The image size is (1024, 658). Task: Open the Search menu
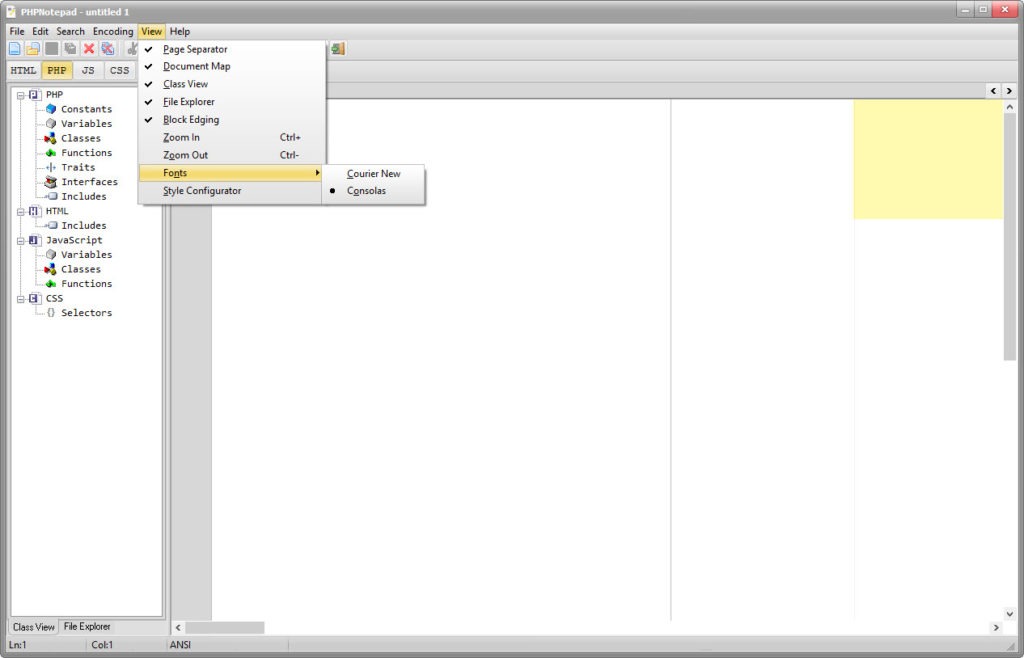[71, 31]
